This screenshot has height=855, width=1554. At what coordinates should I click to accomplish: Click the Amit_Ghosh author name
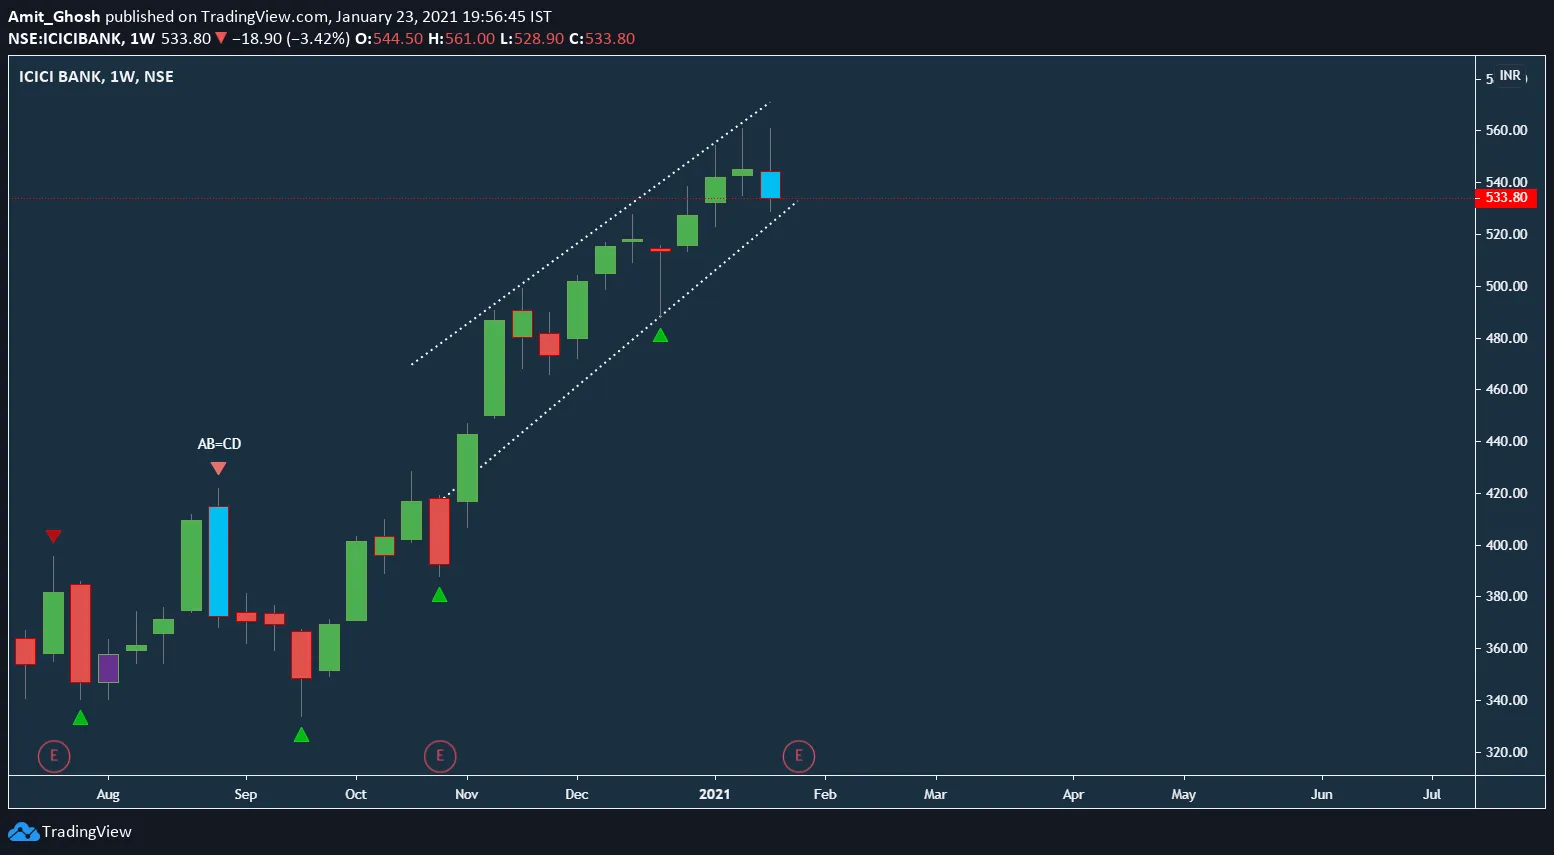(x=54, y=17)
